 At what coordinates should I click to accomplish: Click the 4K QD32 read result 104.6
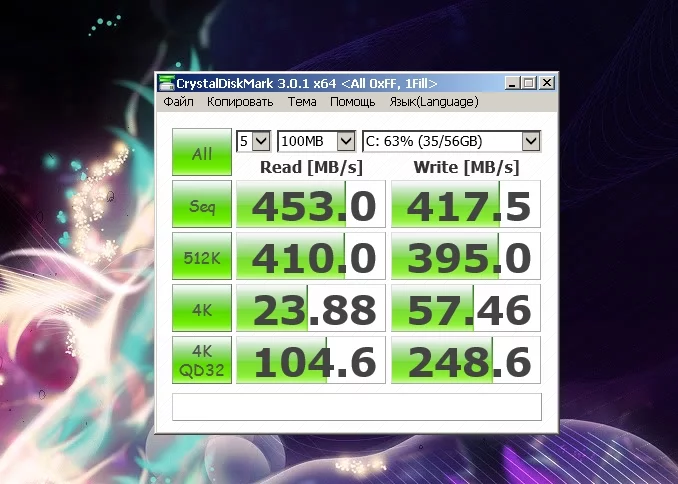[310, 360]
